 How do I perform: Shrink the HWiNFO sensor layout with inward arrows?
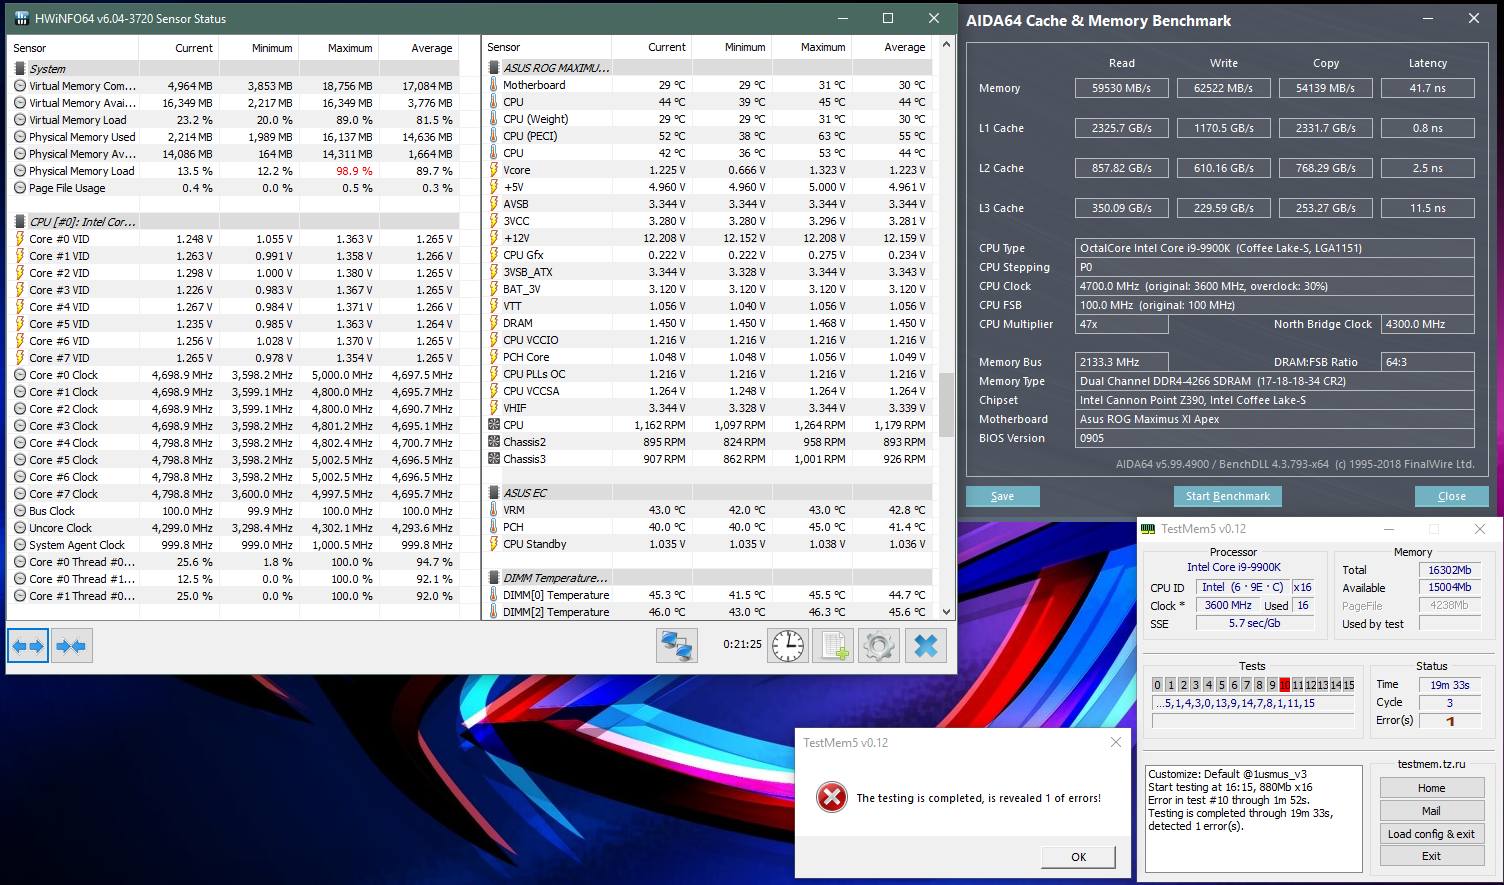pyautogui.click(x=72, y=646)
